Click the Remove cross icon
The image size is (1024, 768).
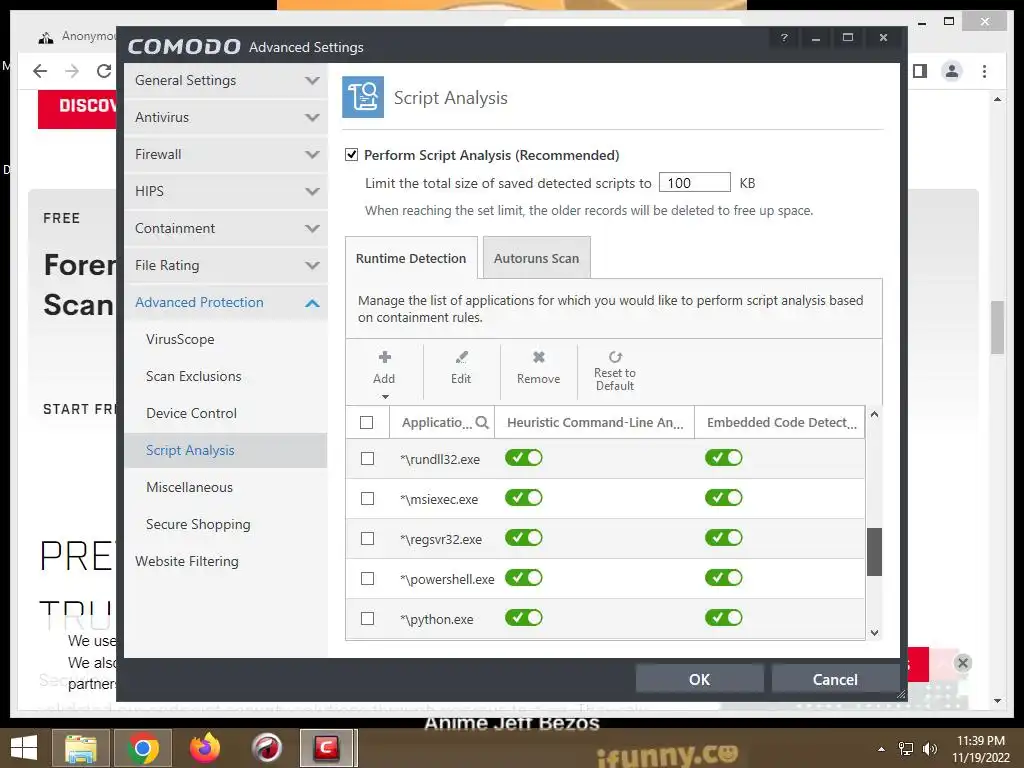pos(538,357)
